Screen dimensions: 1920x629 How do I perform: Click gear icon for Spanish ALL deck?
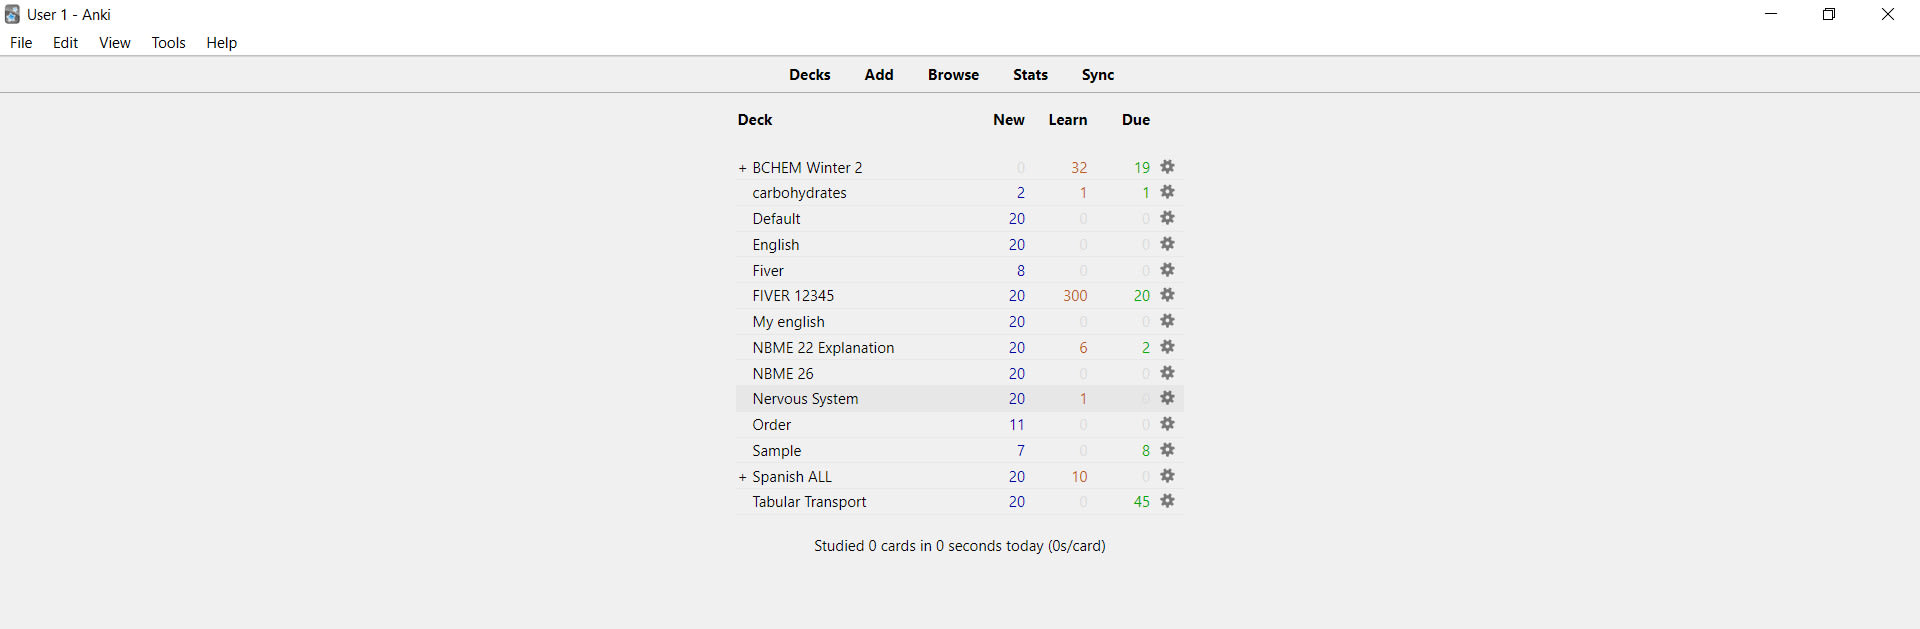click(x=1168, y=476)
